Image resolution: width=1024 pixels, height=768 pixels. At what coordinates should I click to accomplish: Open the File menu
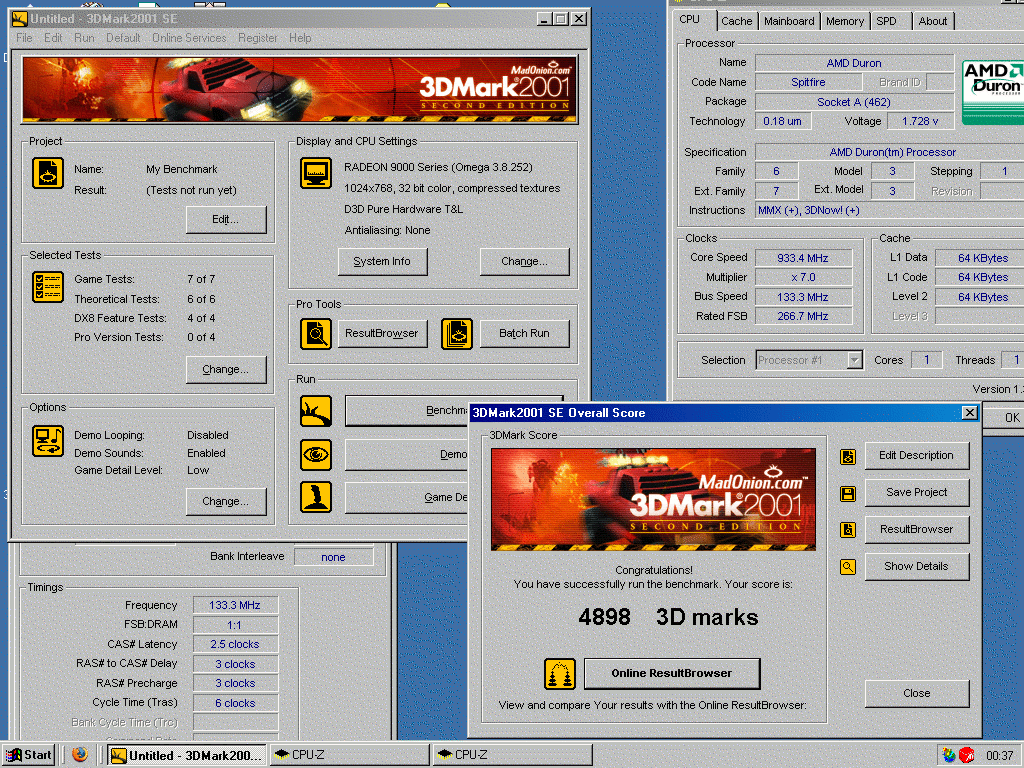tap(24, 38)
